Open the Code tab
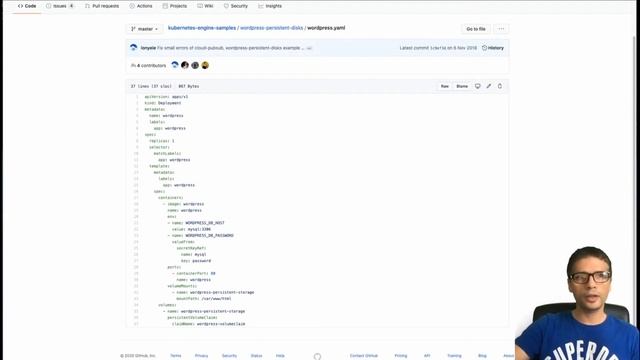The height and width of the screenshot is (360, 640). [x=27, y=6]
